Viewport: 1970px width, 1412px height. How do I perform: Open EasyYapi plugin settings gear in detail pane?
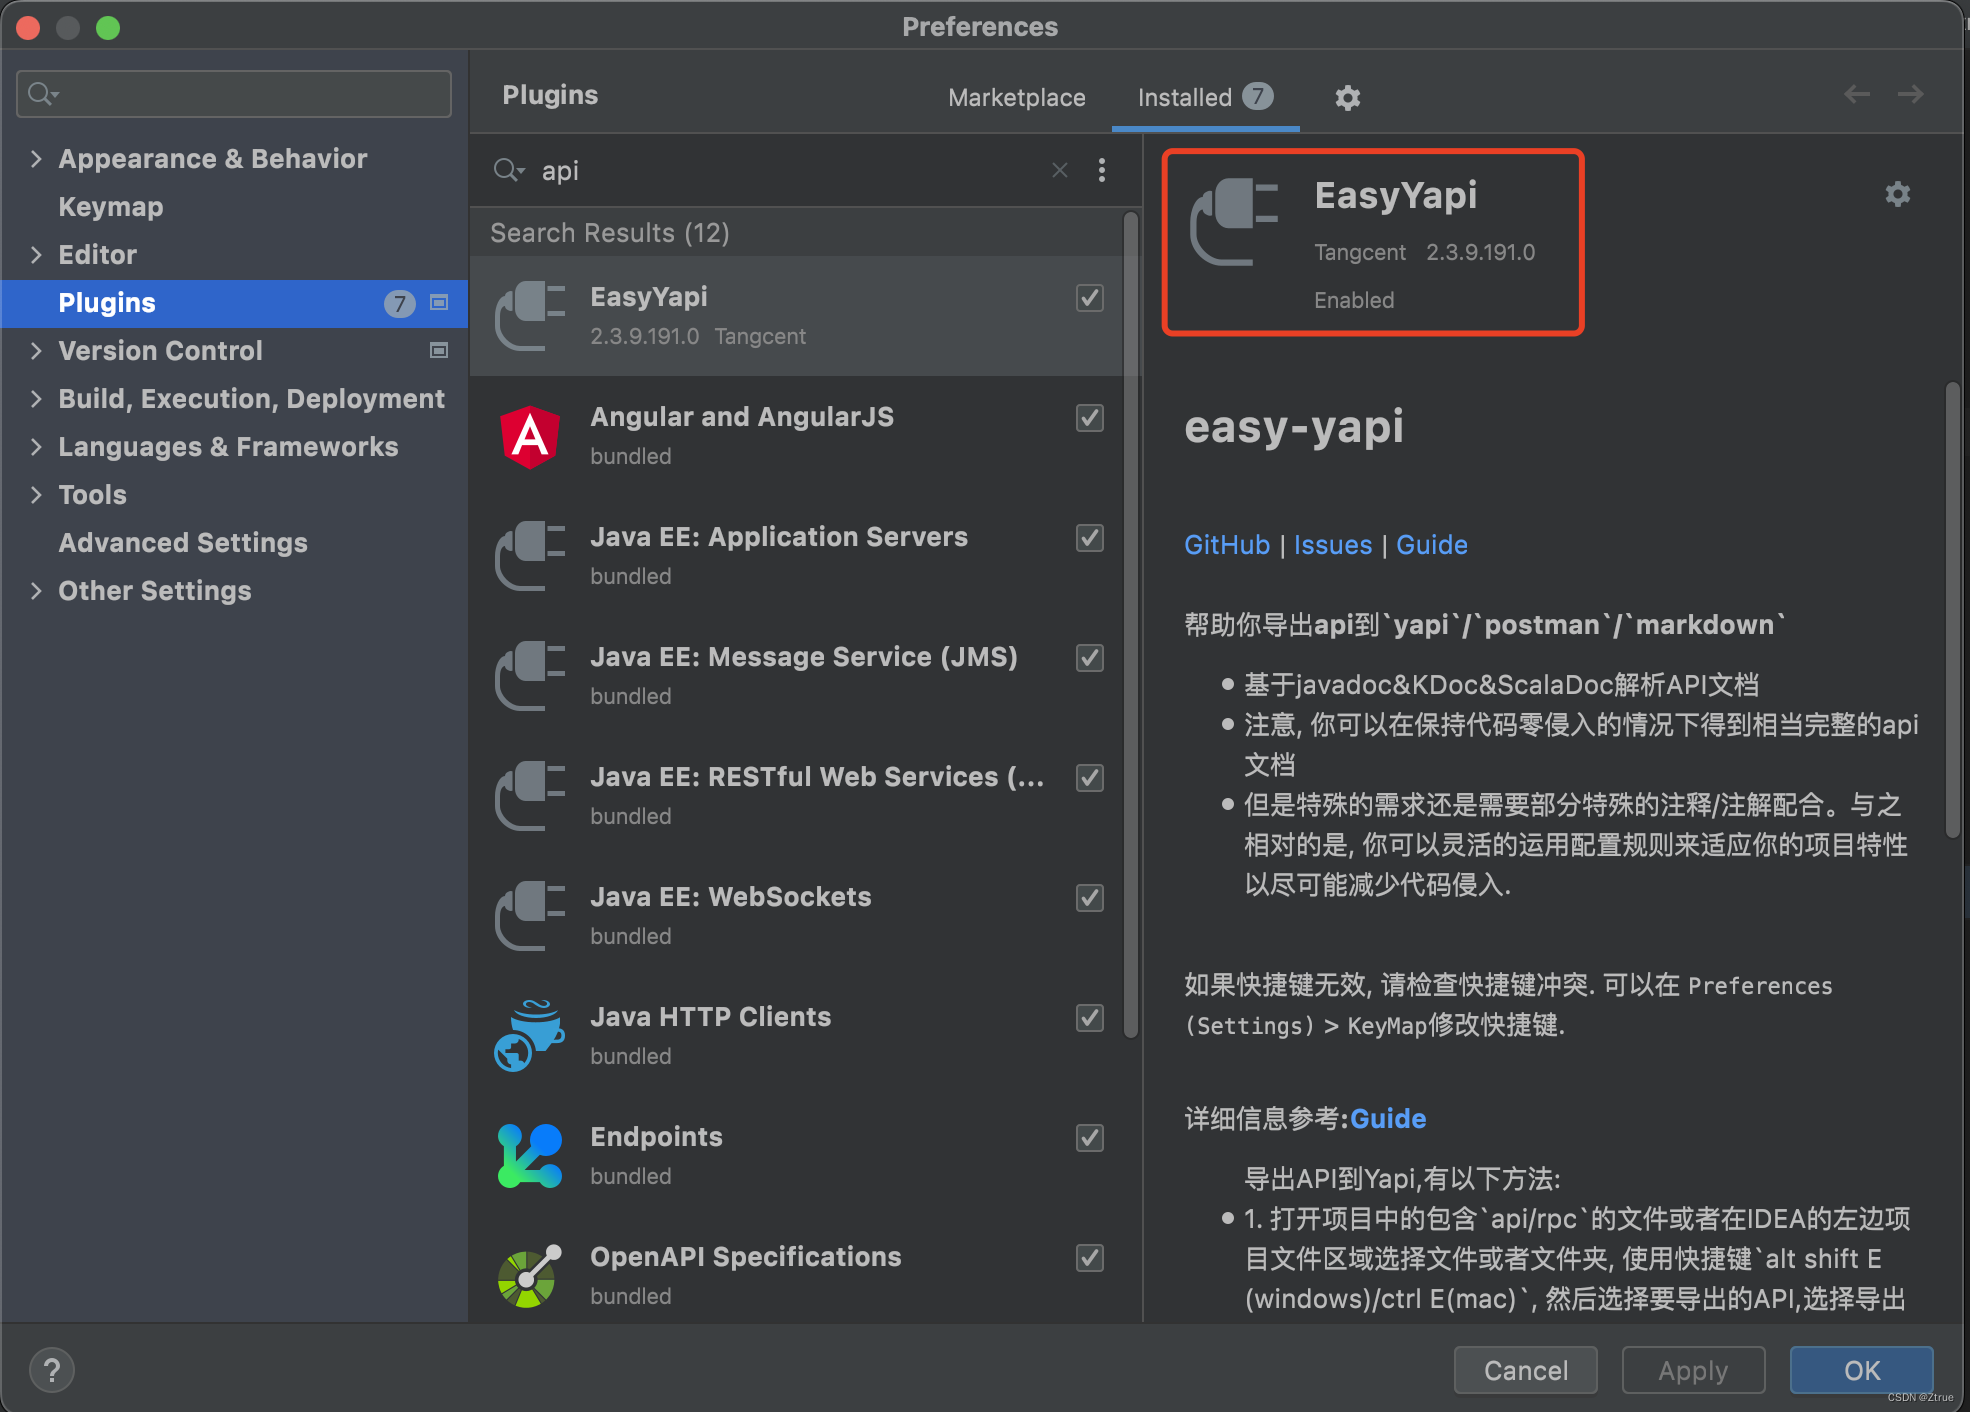[x=1897, y=194]
